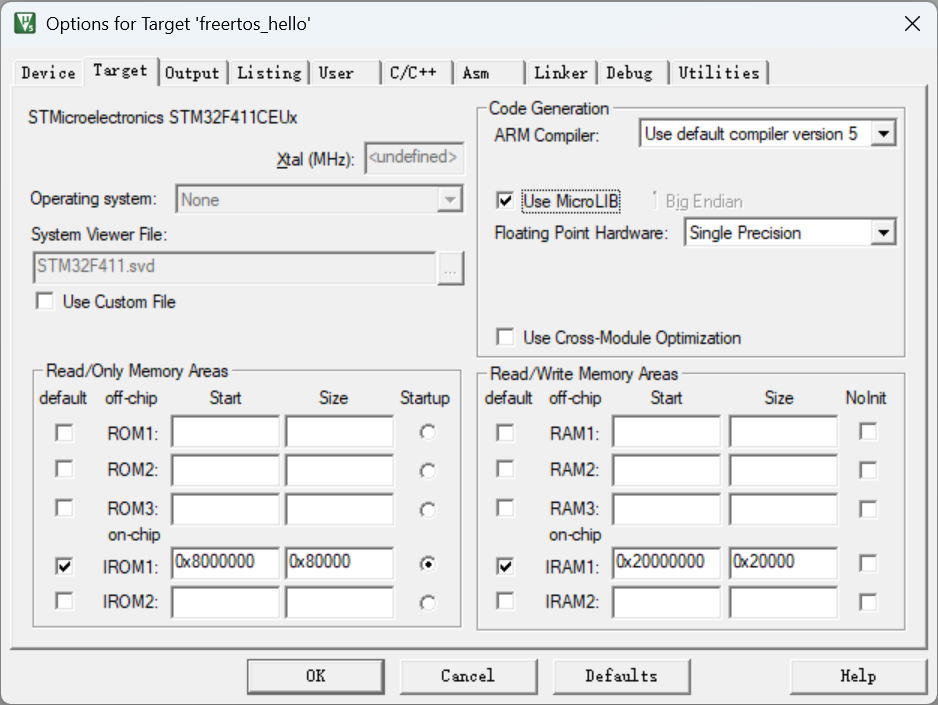Click the ROM1 Start address field
The width and height of the screenshot is (938, 705).
point(226,432)
